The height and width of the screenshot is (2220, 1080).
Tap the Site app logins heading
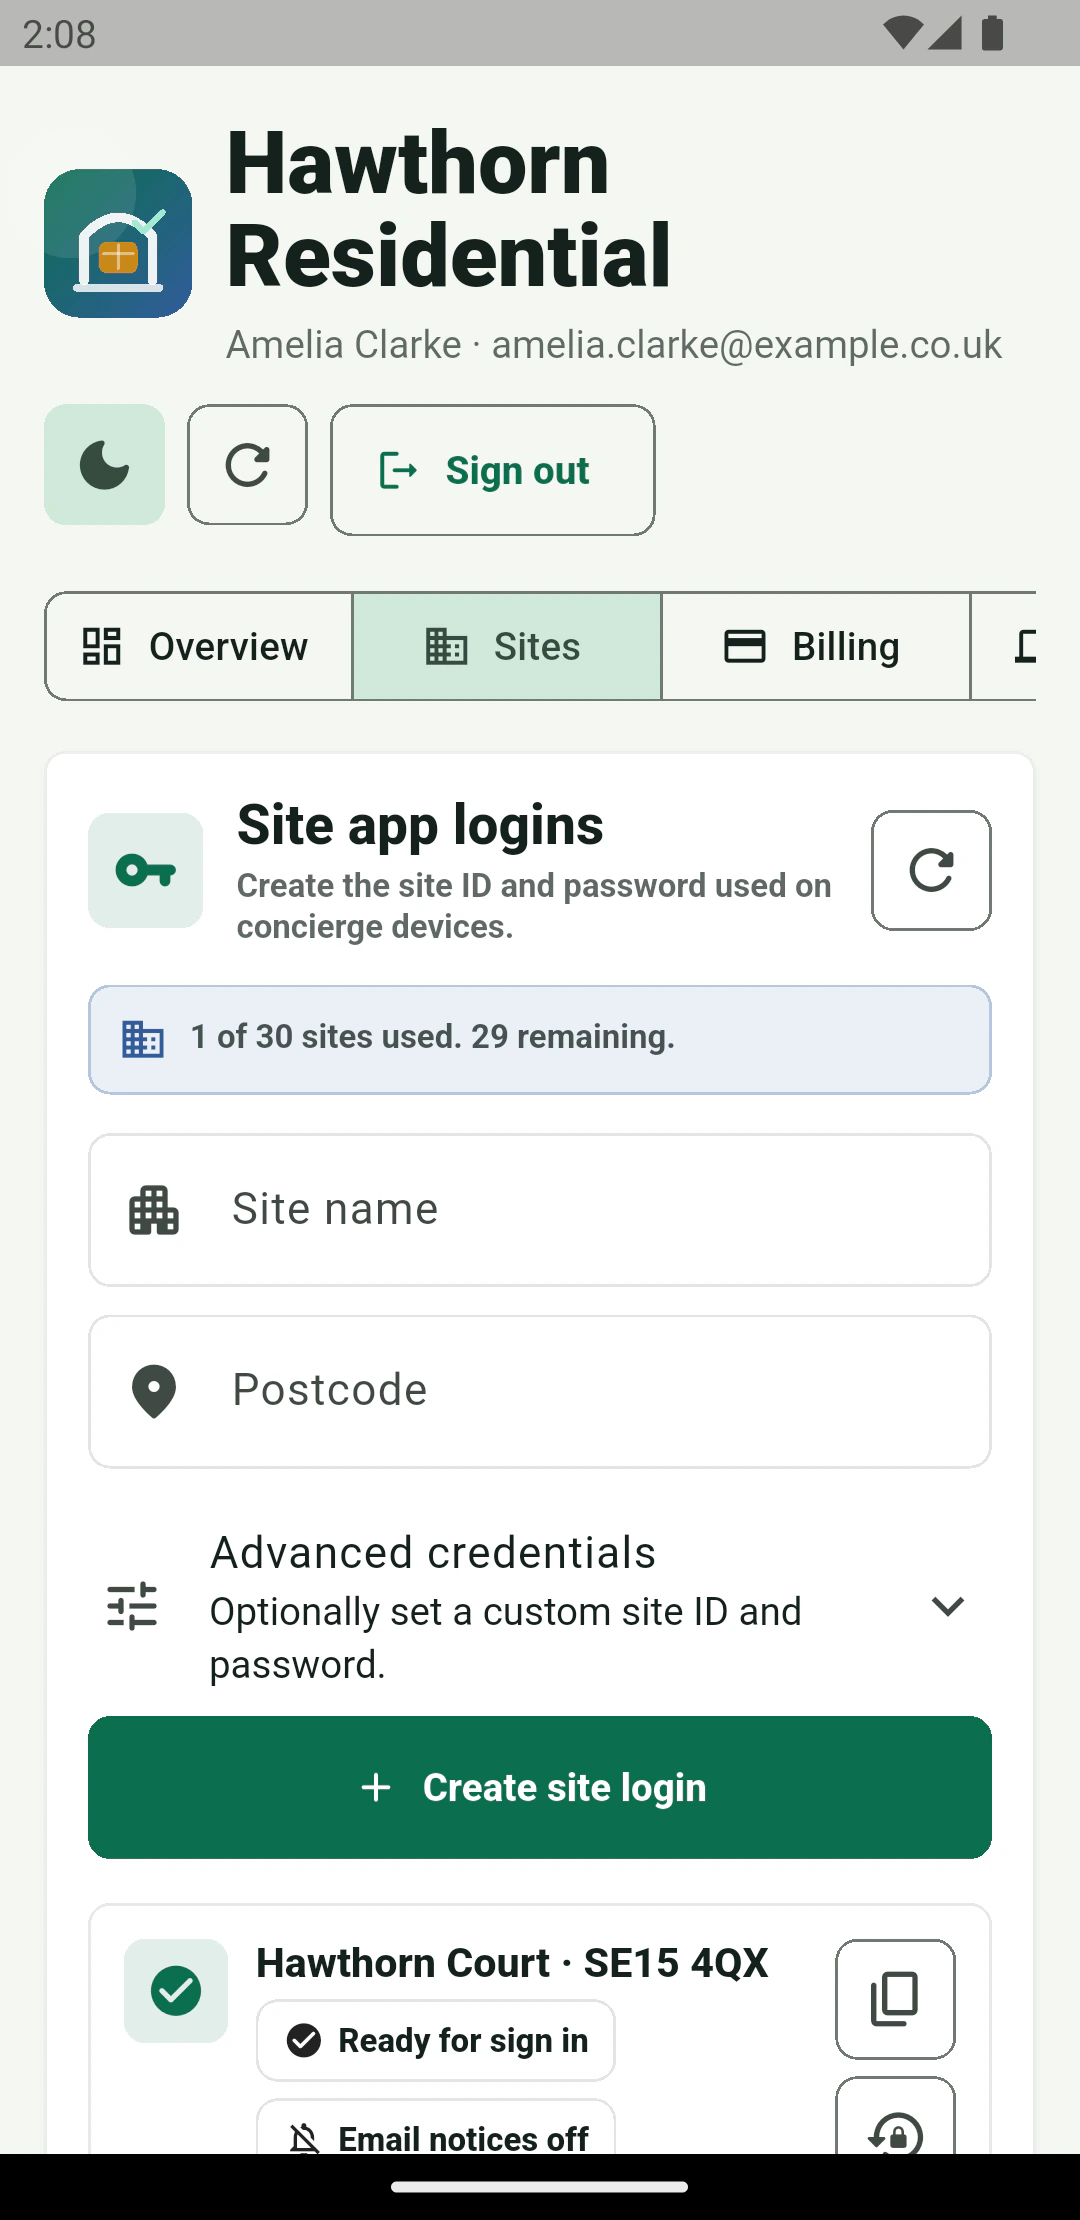coord(420,825)
